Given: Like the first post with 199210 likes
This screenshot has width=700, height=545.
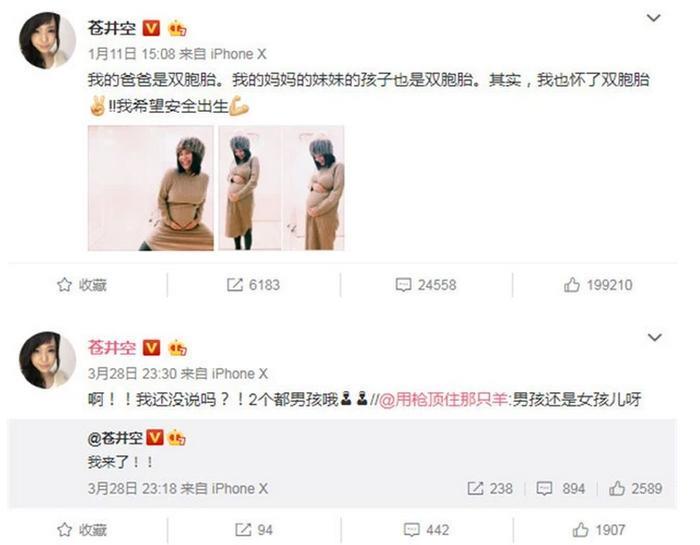Looking at the screenshot, I should [x=598, y=285].
